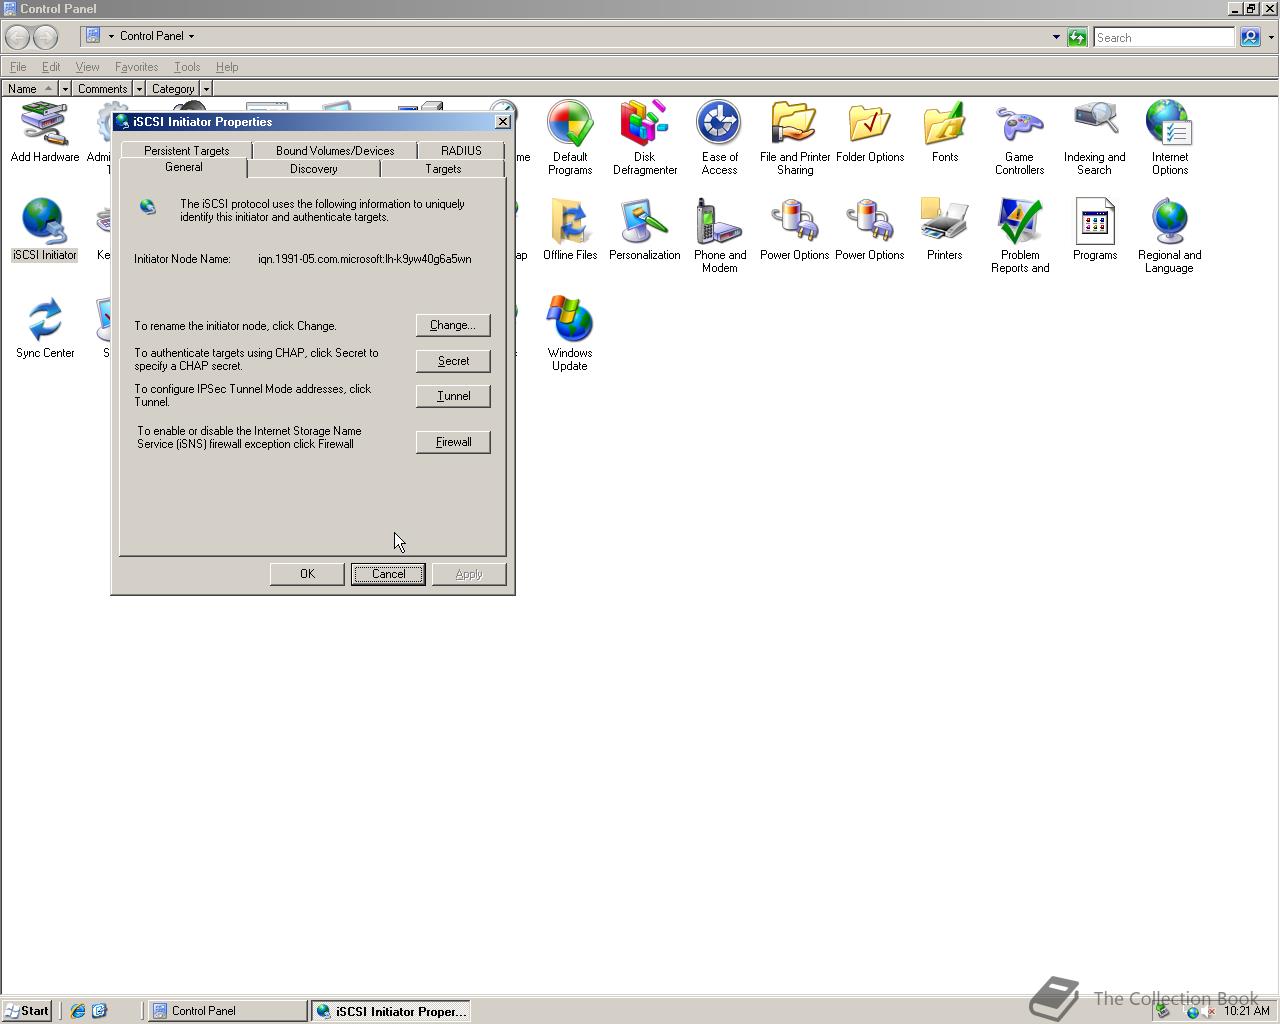Expand the address bar history dropdown

[1056, 37]
